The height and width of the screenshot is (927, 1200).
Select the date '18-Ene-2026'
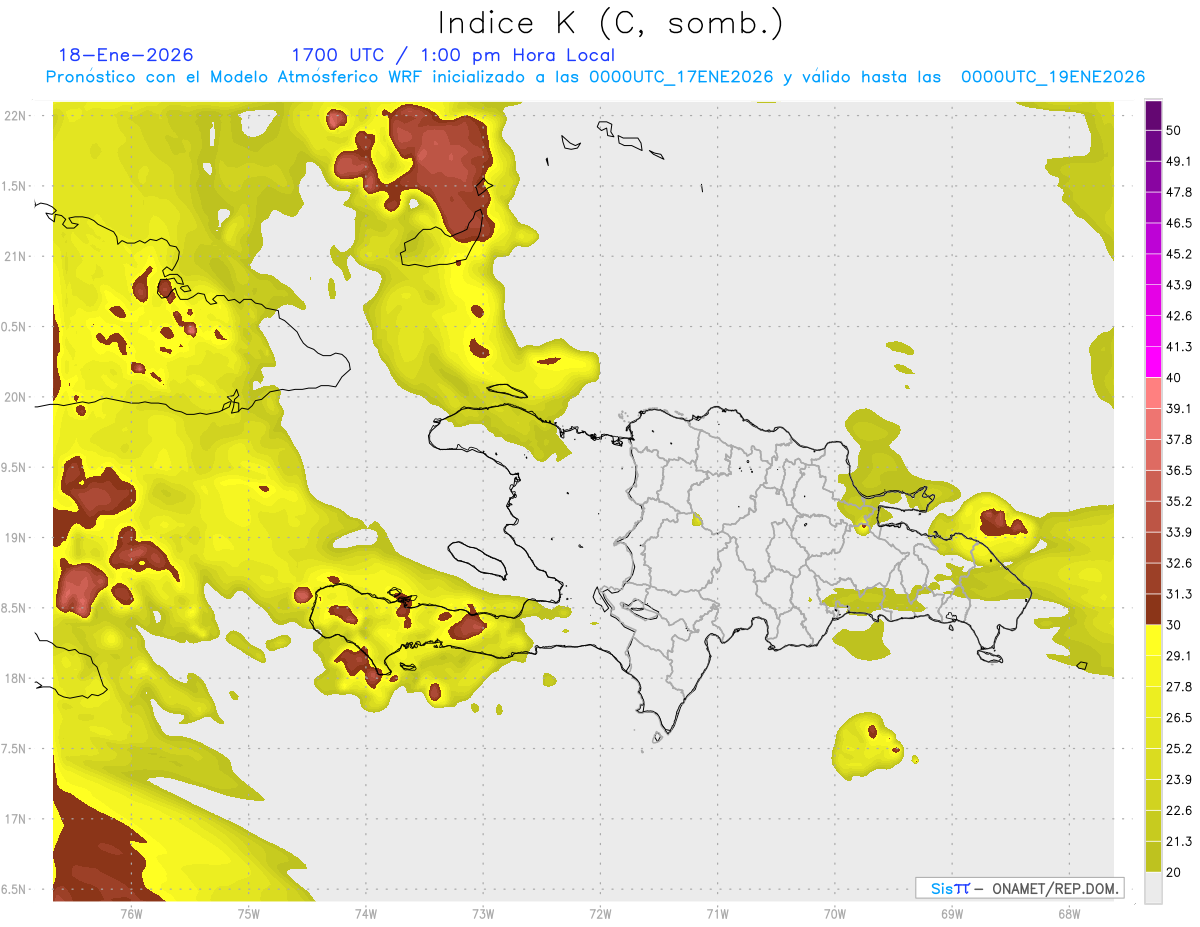126,55
